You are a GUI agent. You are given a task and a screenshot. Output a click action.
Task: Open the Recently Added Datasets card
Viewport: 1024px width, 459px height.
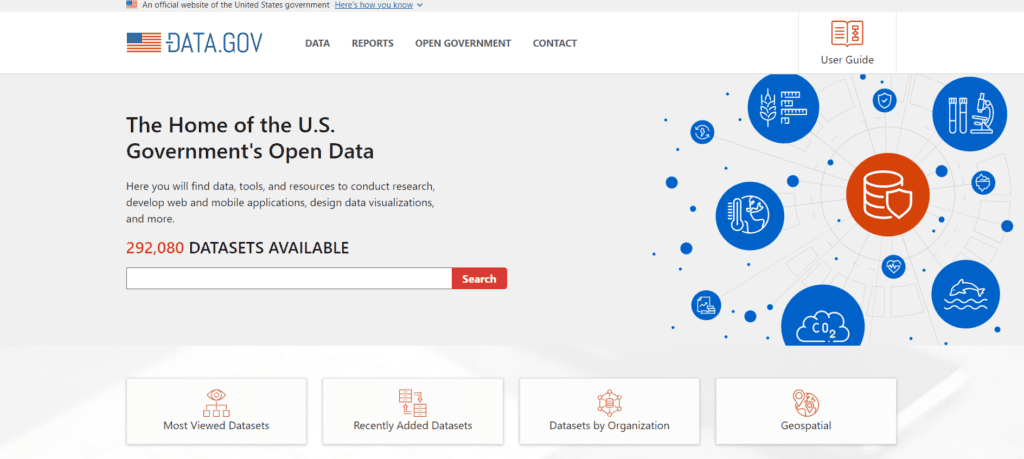(x=413, y=411)
